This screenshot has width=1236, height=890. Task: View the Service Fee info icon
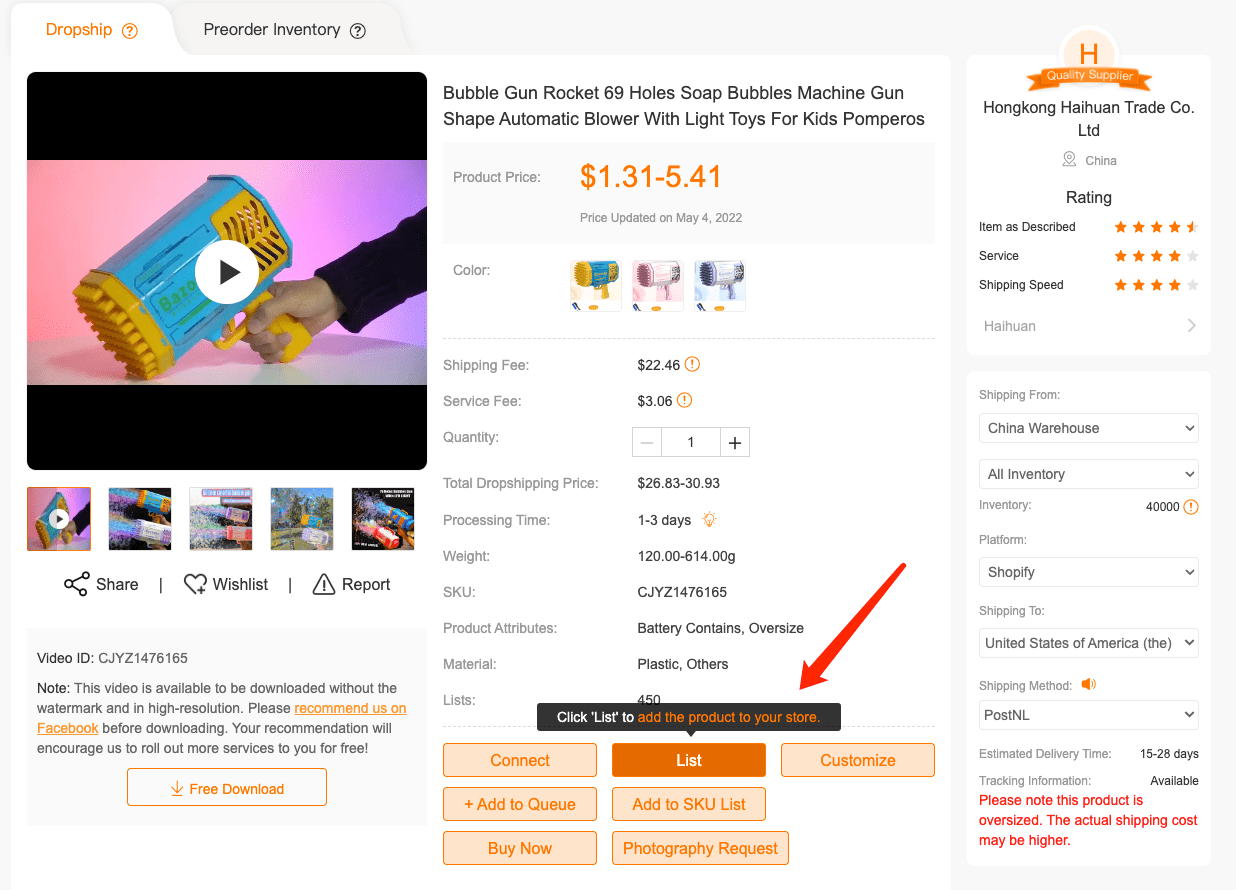pos(684,401)
